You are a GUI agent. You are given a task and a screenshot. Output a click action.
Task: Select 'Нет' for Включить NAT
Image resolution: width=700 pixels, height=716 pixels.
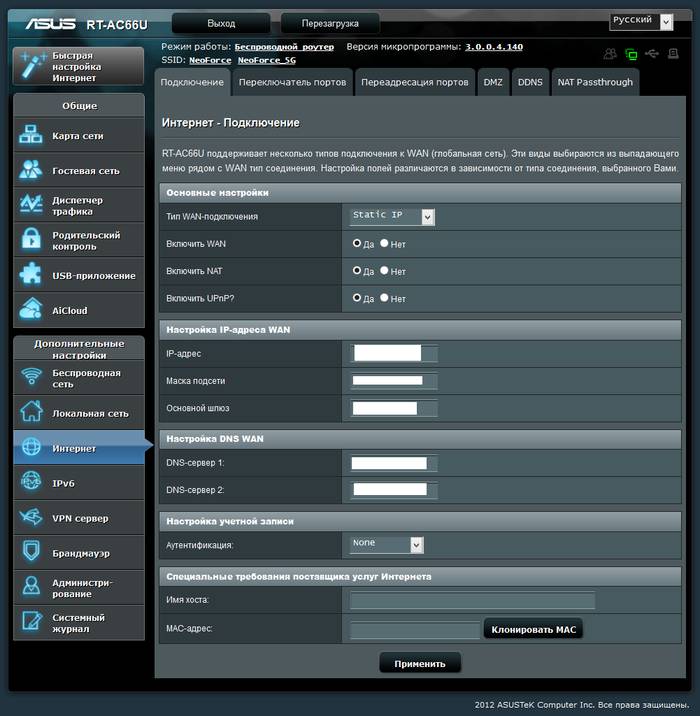pos(385,271)
